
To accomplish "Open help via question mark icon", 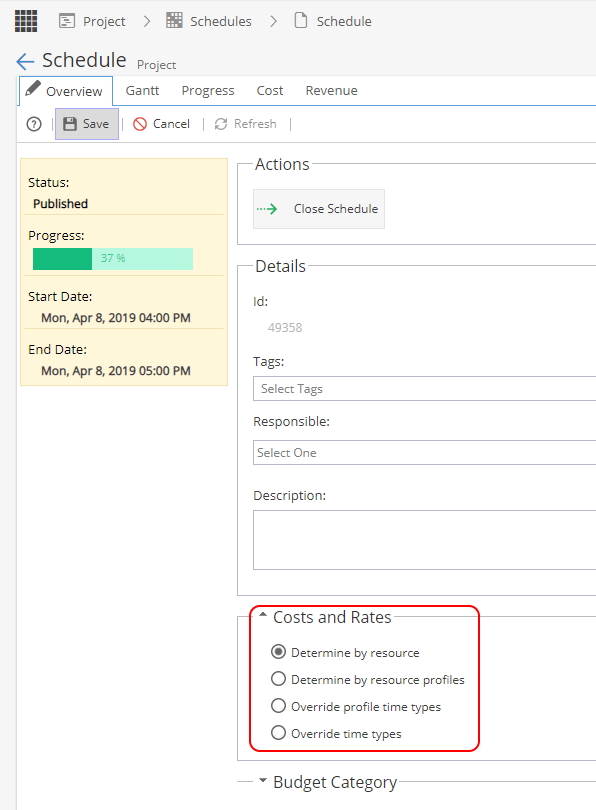I will [x=34, y=124].
